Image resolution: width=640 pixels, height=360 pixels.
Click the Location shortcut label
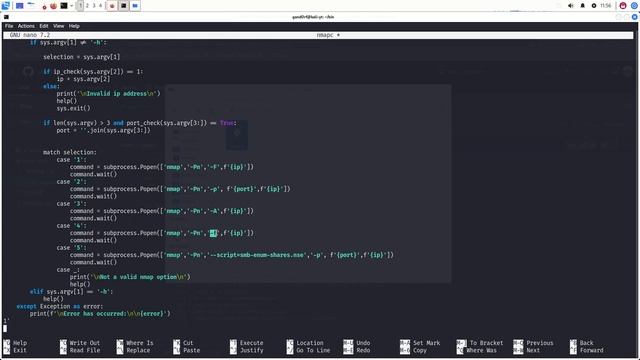tap(310, 343)
